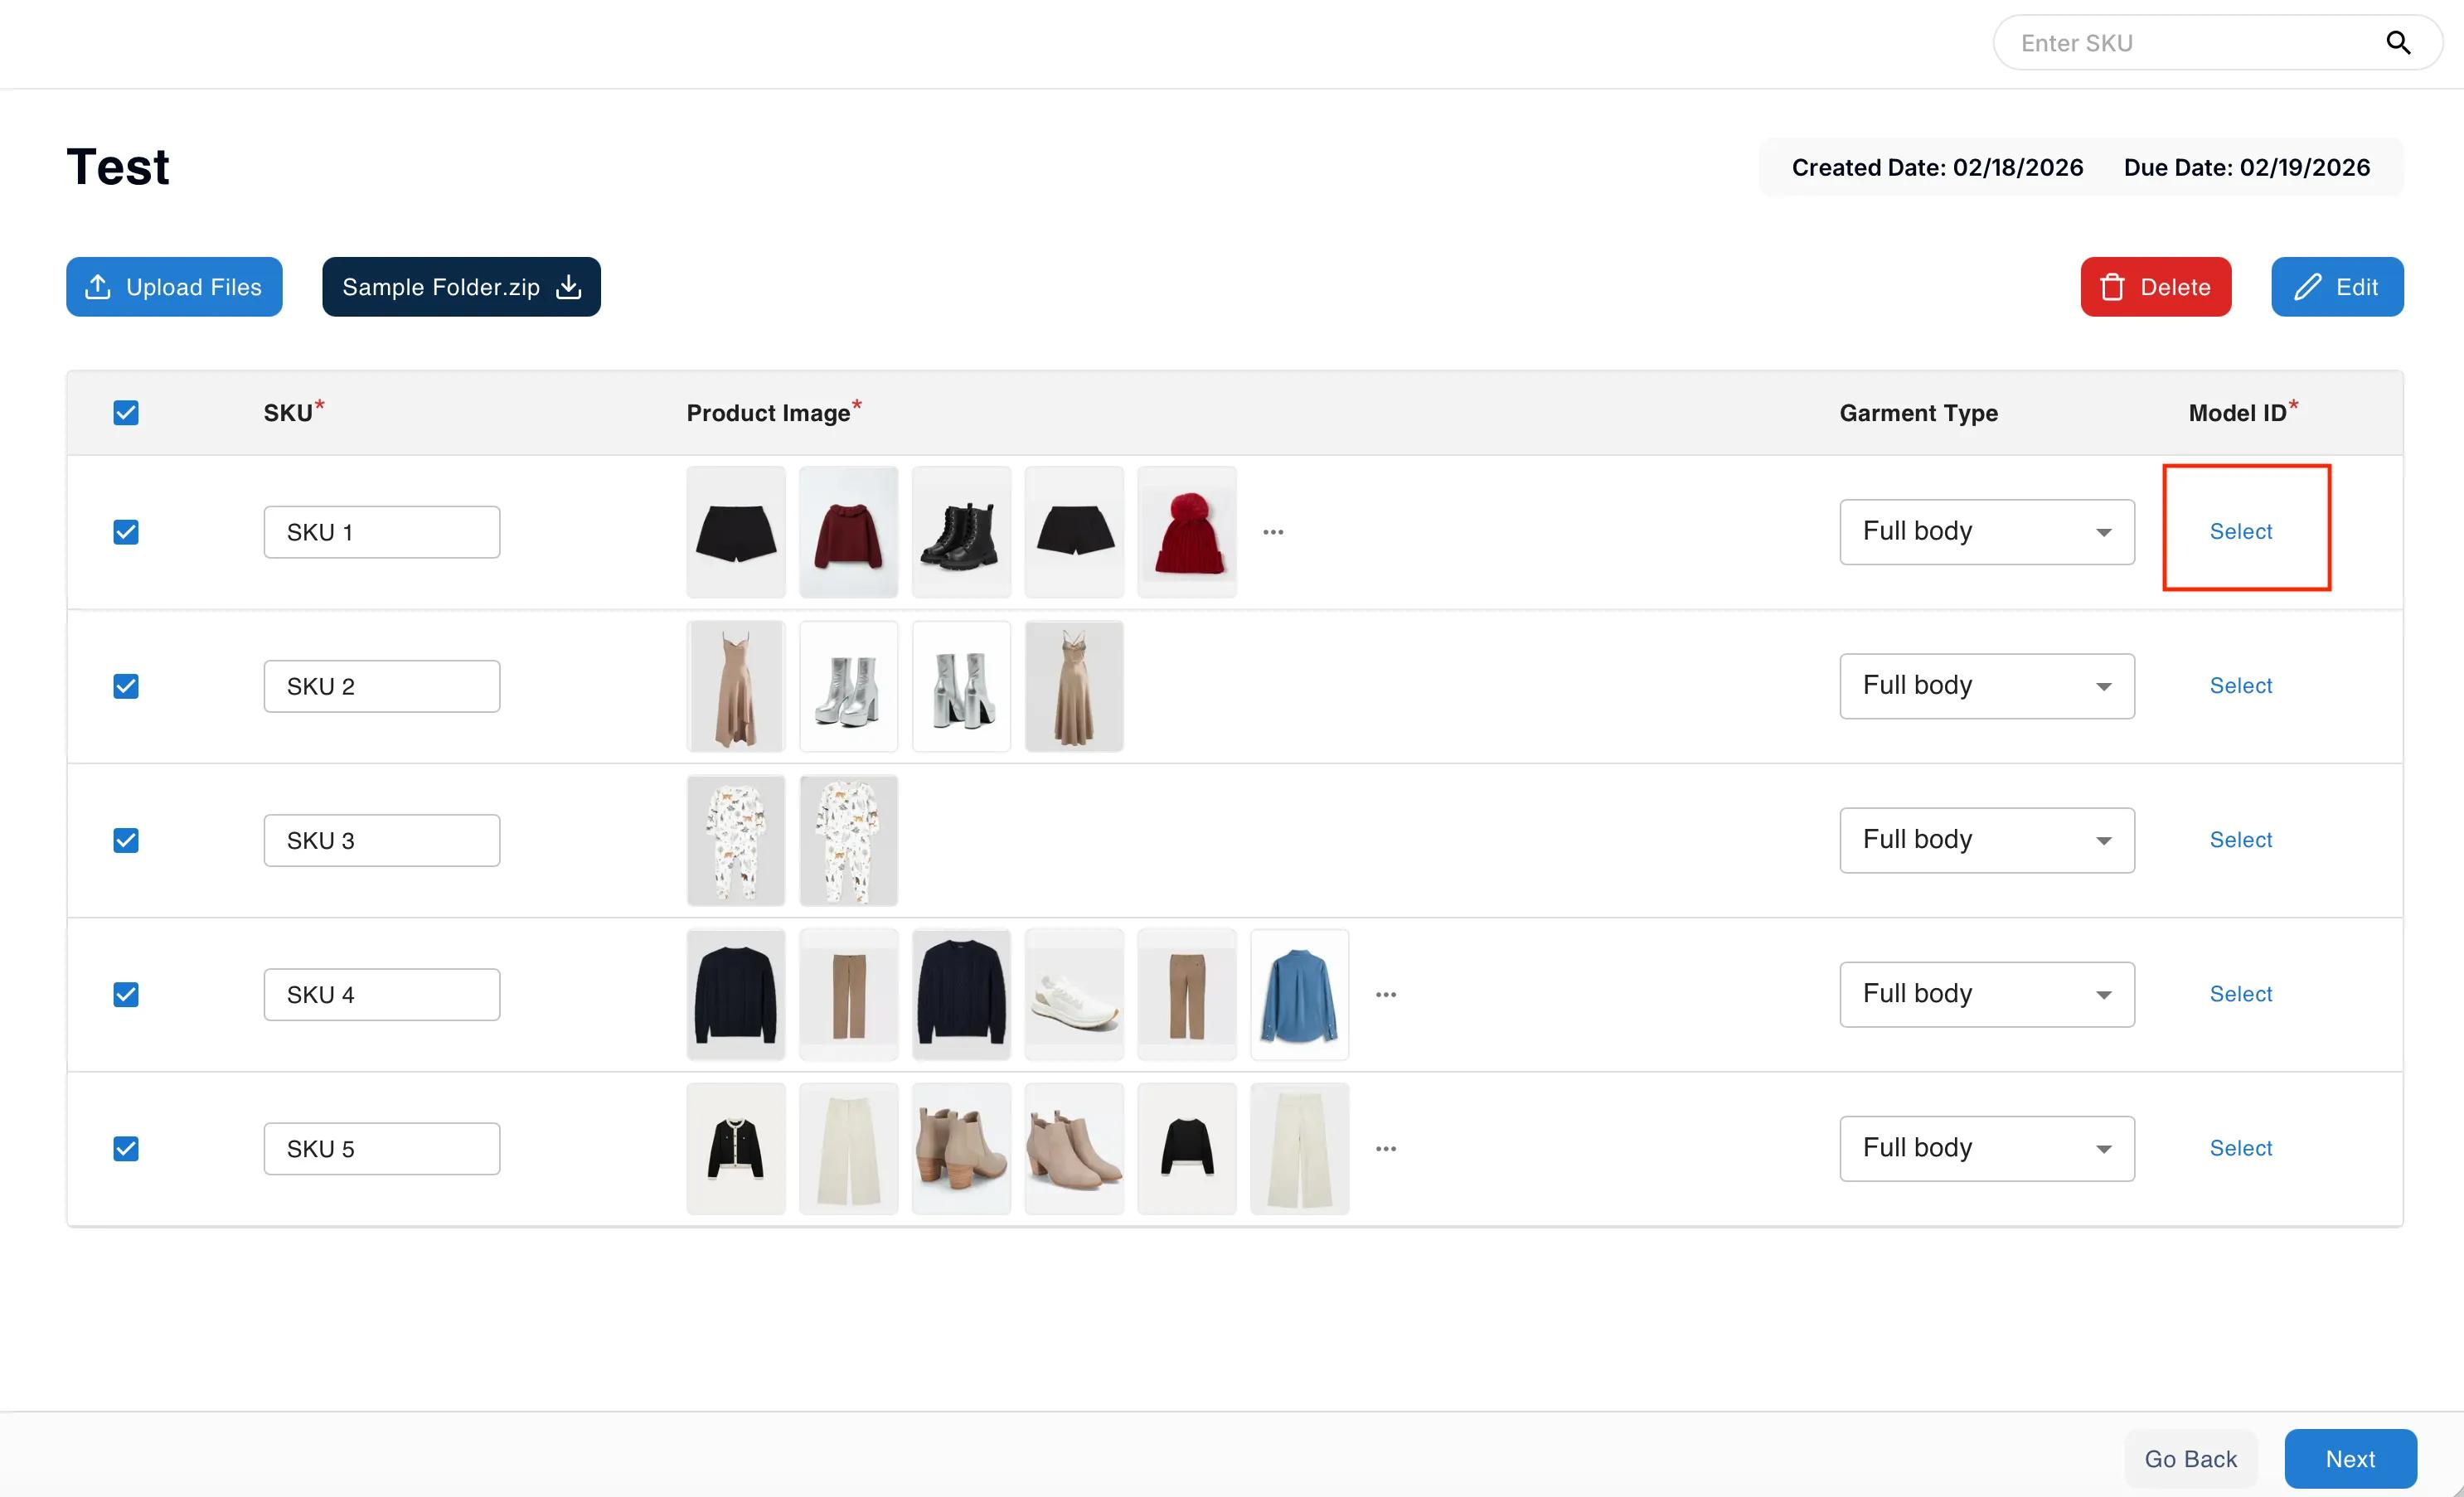
Task: Show more images for SKU 4 (ellipsis)
Action: click(1385, 994)
